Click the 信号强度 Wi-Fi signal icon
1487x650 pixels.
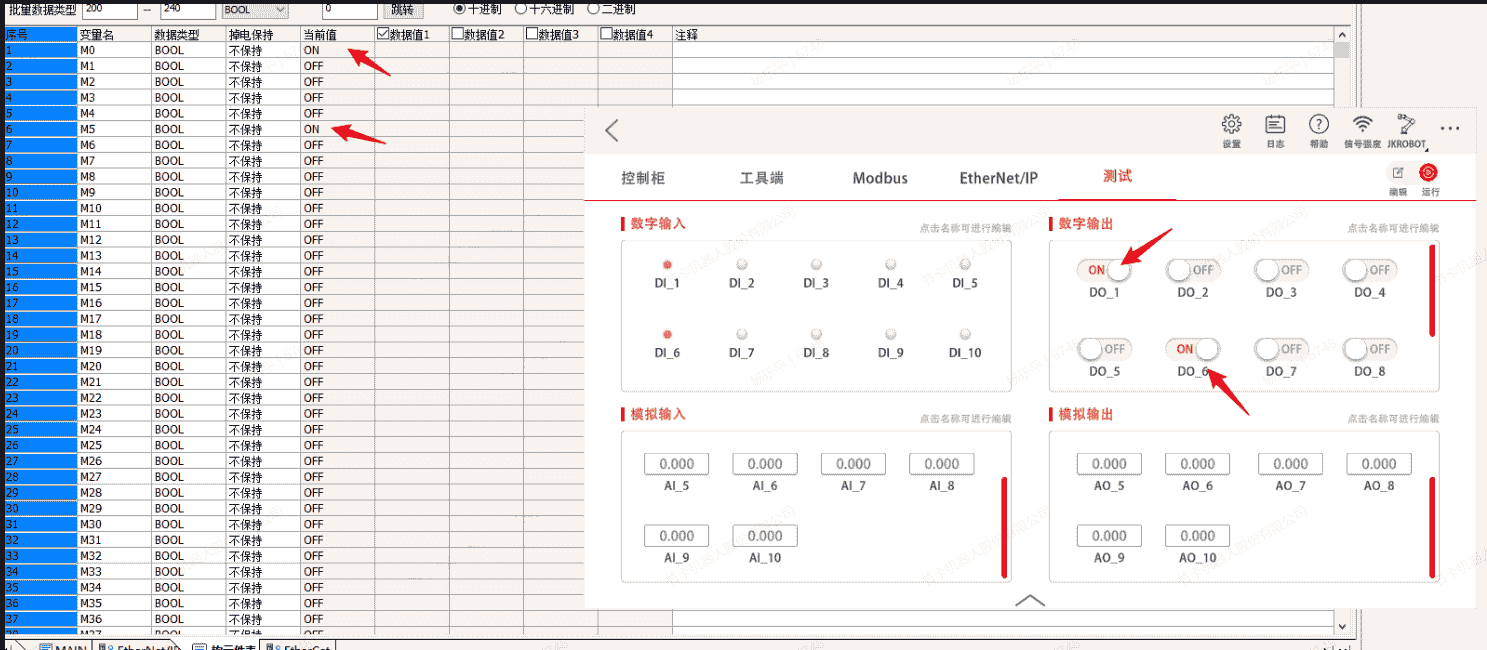point(1362,125)
